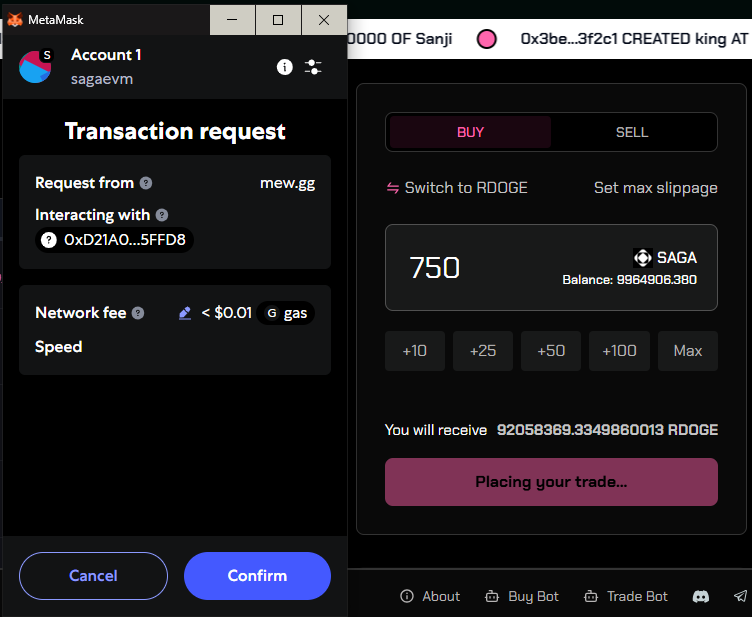Cancel the transaction request

tap(94, 576)
